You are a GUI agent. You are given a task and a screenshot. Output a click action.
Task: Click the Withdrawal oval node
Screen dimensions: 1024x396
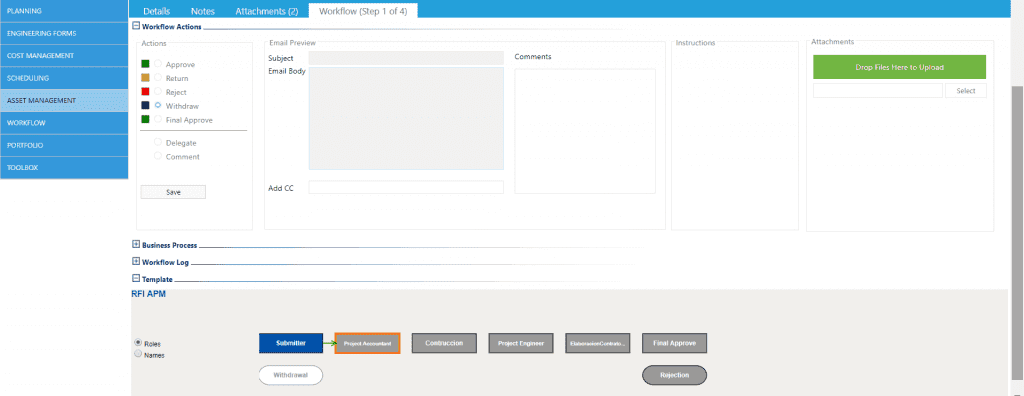[291, 376]
